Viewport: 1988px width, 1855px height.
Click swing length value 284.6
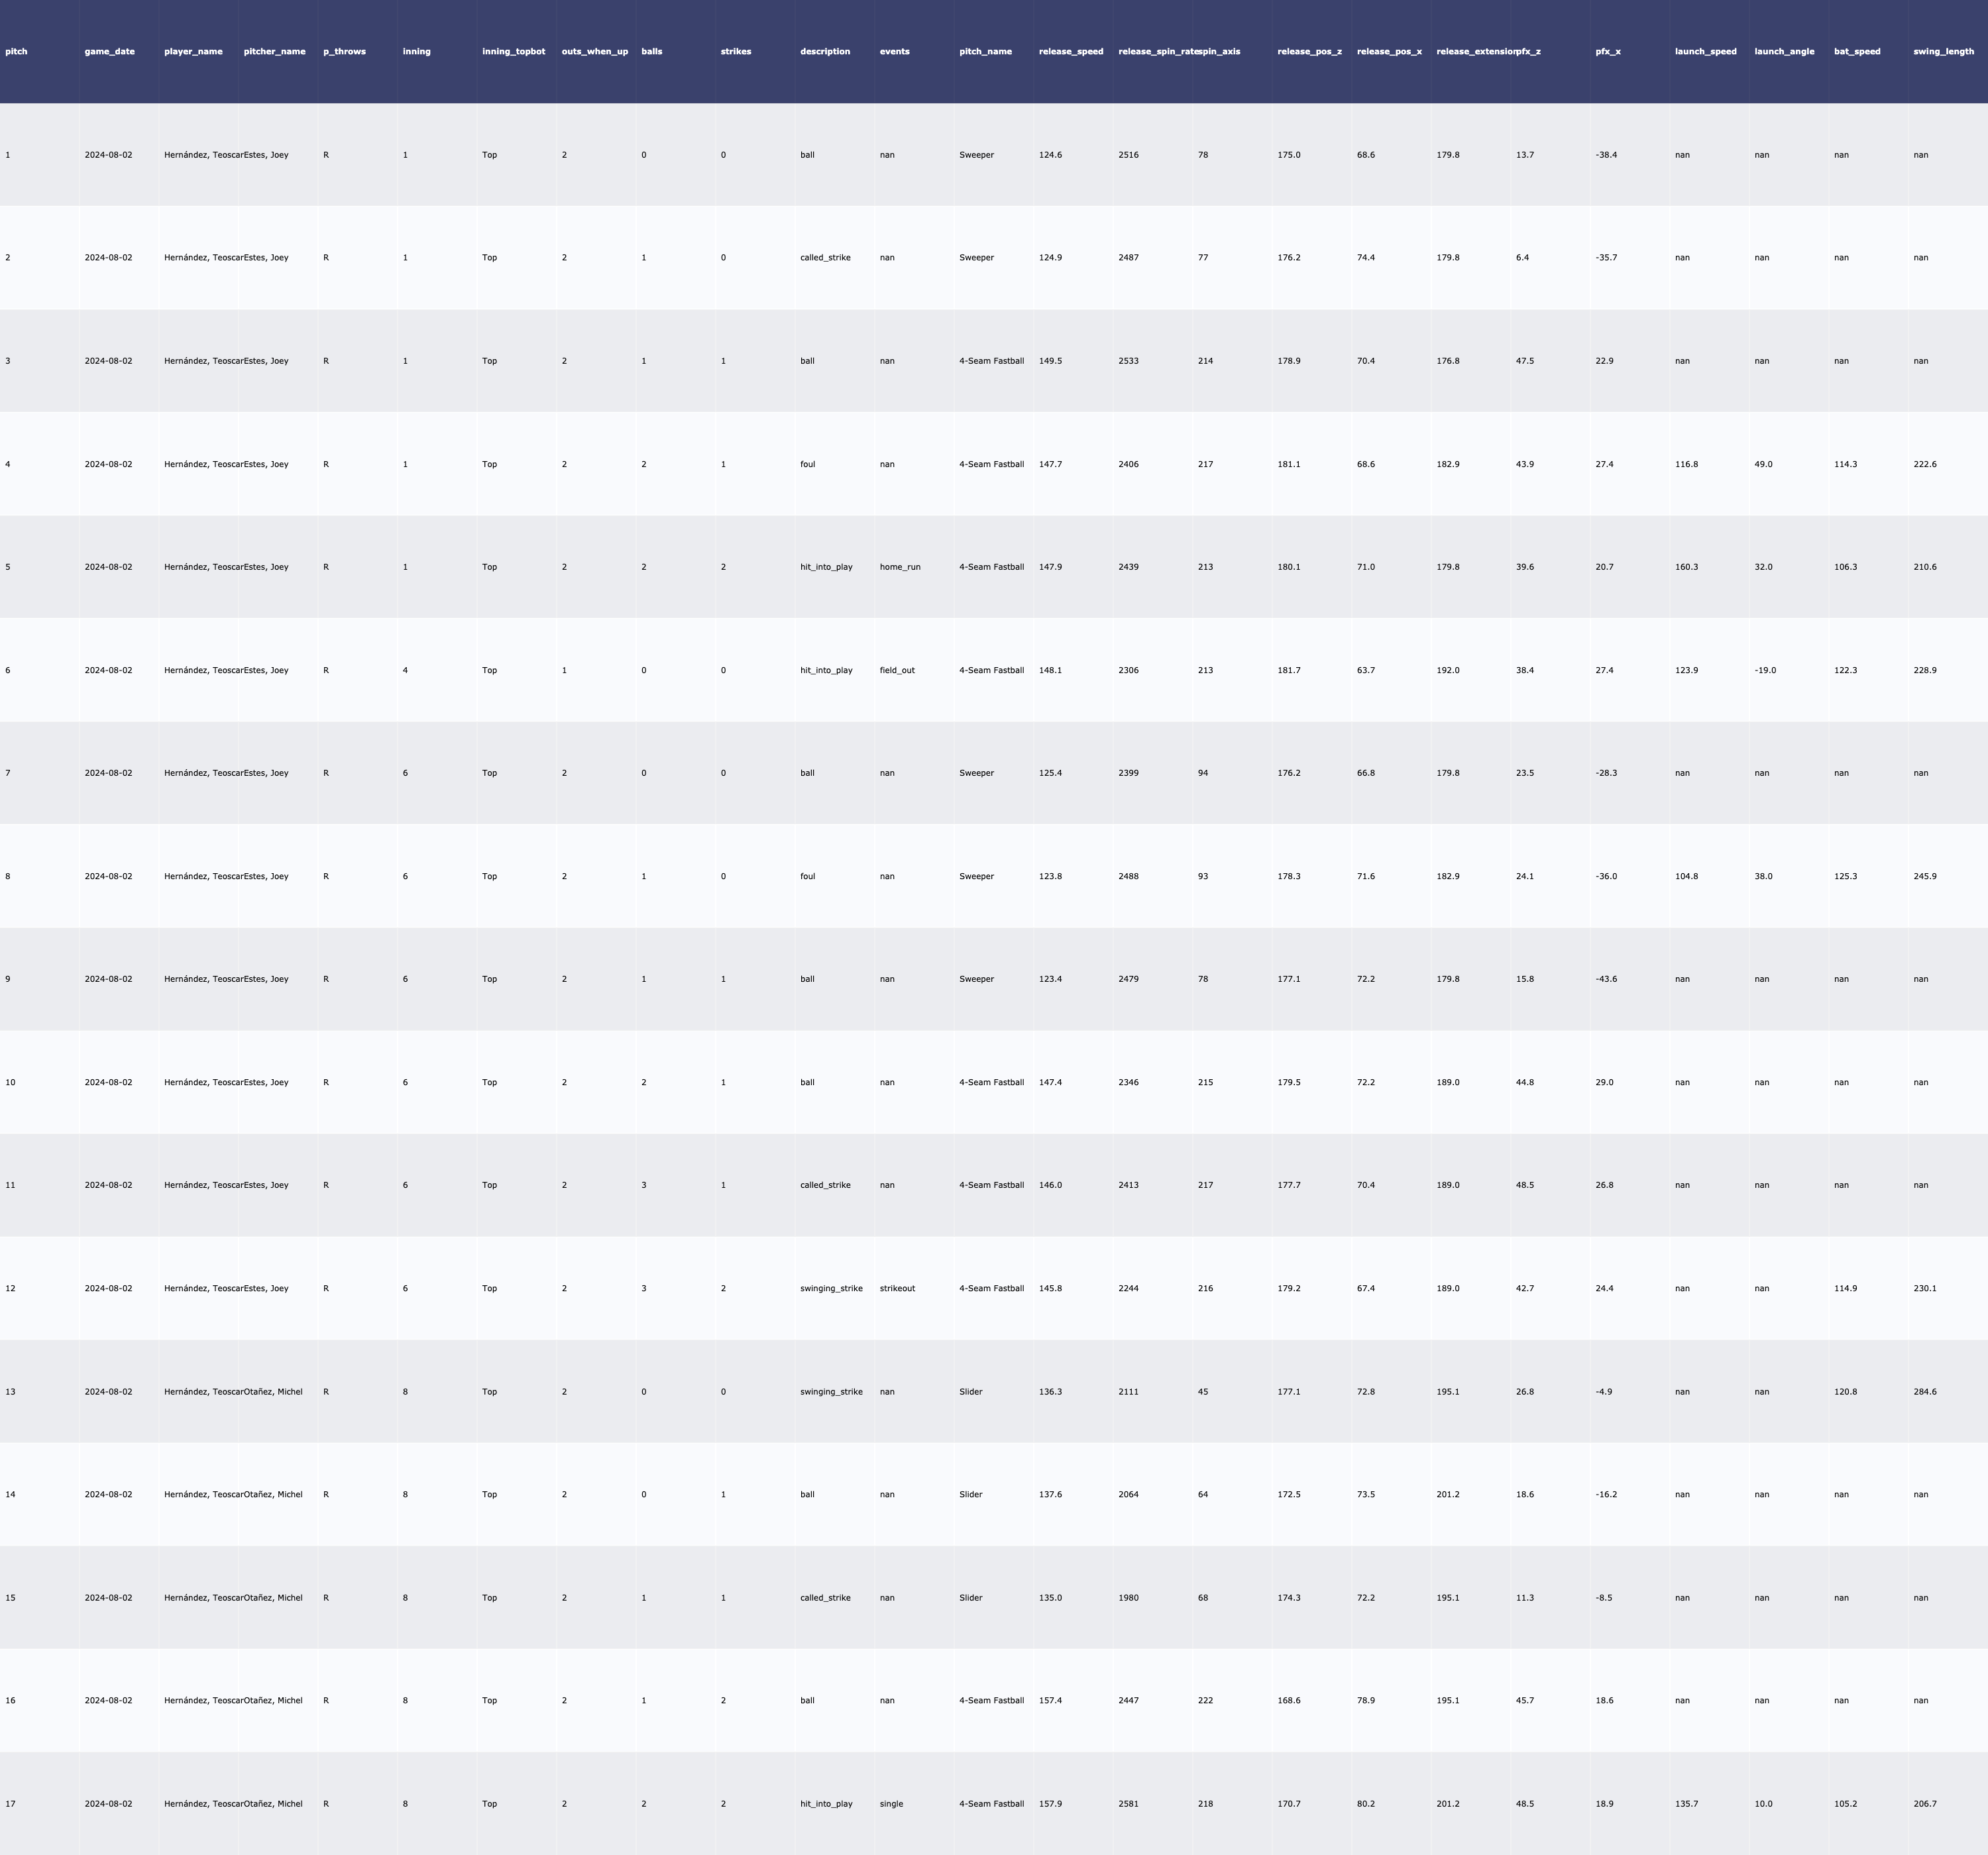1924,1392
